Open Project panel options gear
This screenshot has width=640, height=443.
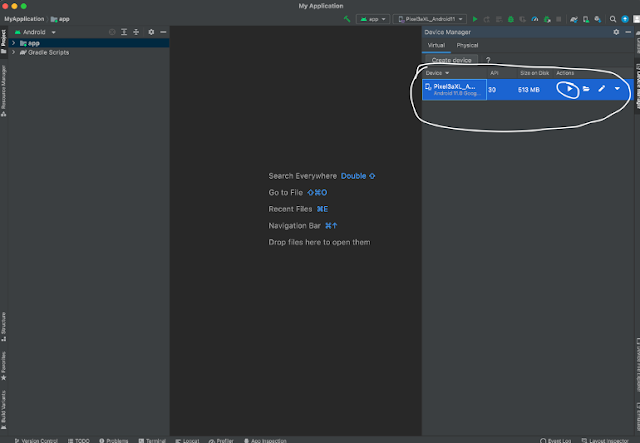151,32
